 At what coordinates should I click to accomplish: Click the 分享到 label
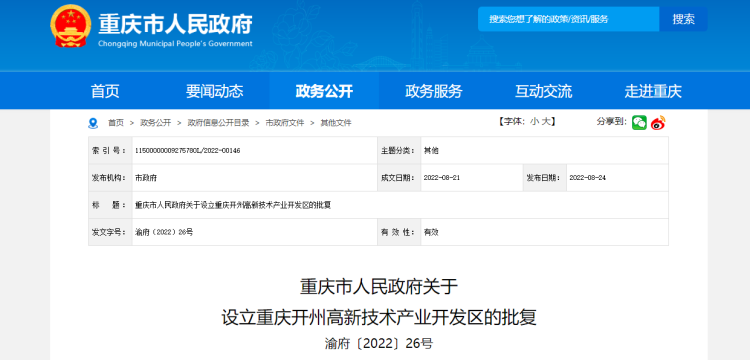(x=611, y=121)
